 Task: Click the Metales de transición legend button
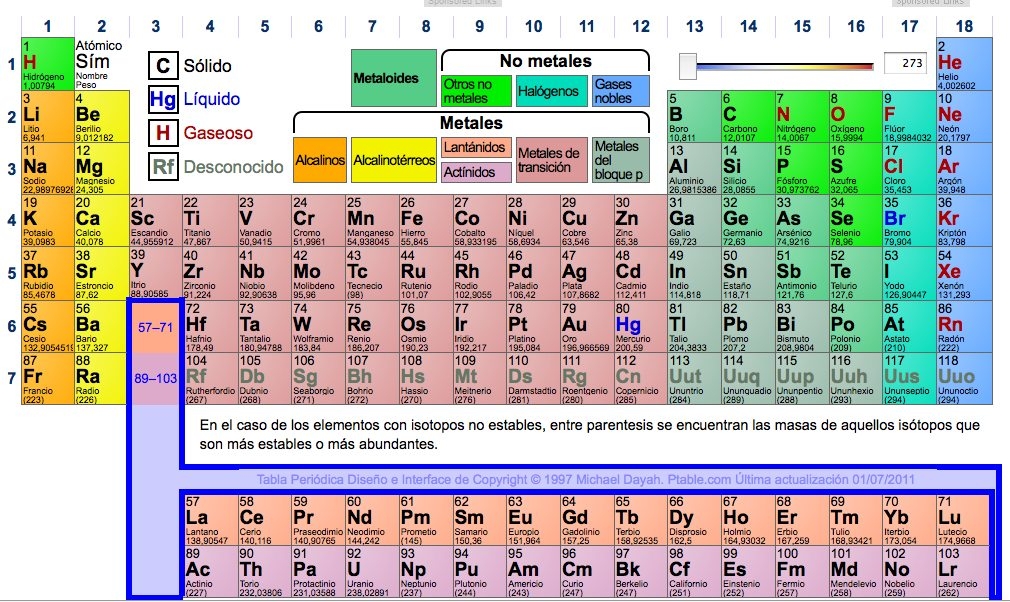click(x=549, y=160)
